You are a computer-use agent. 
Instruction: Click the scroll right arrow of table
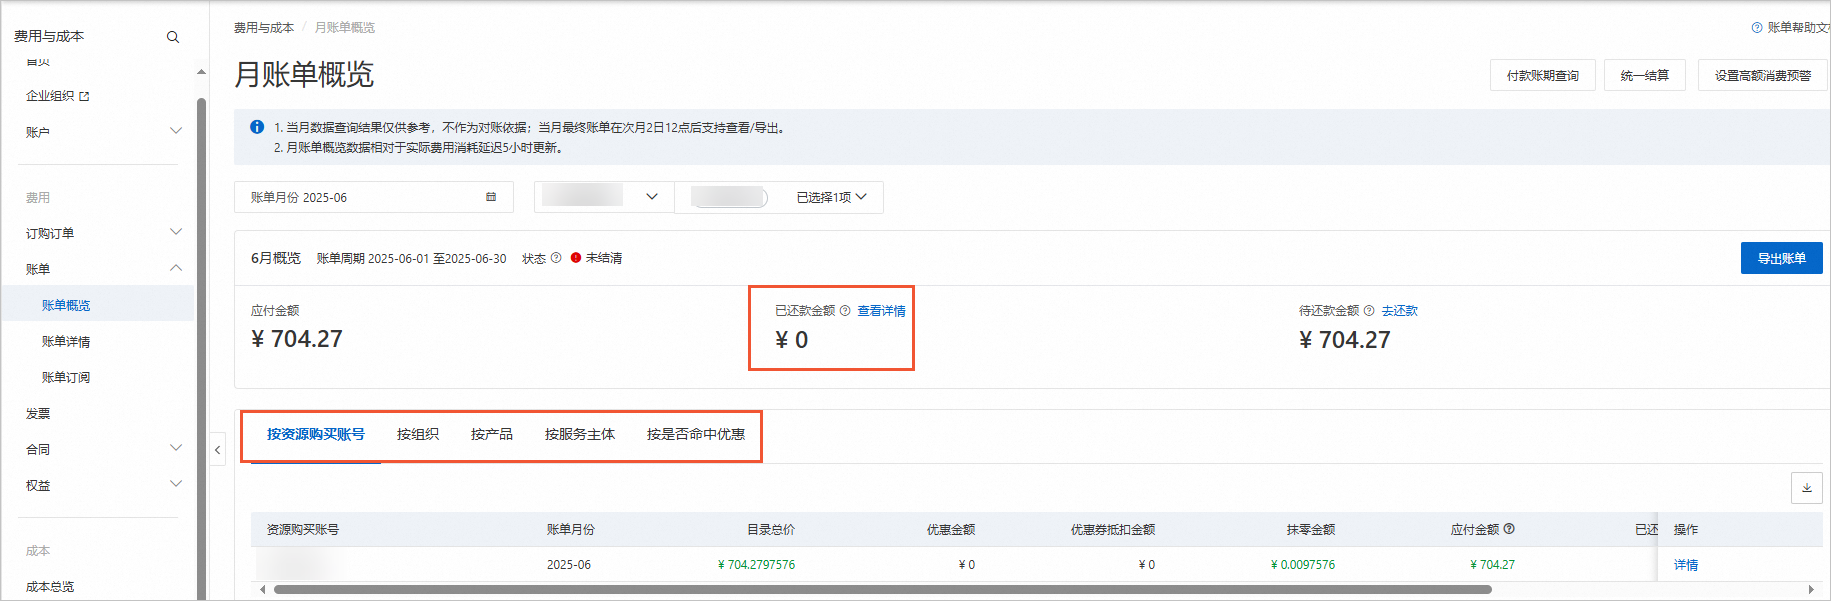point(1811,590)
